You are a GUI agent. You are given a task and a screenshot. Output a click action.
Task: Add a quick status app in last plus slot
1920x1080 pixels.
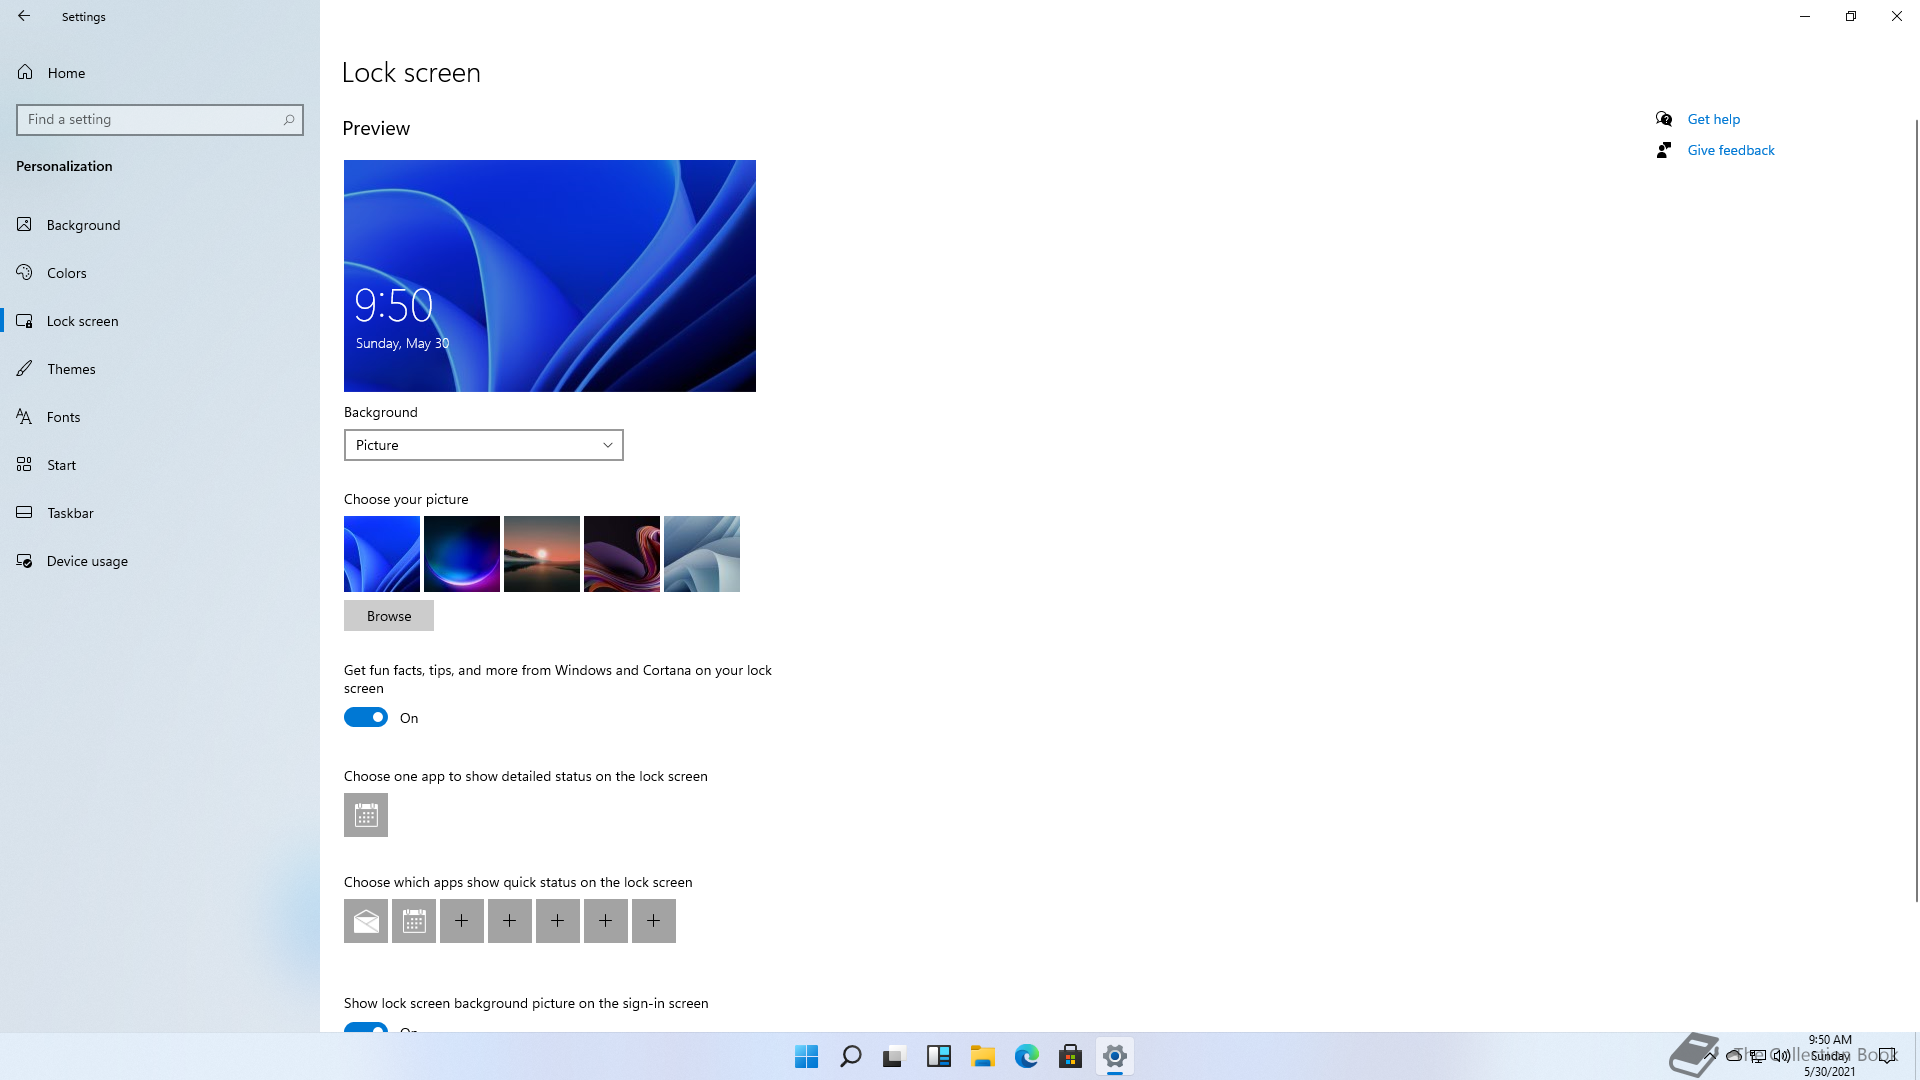coord(654,921)
